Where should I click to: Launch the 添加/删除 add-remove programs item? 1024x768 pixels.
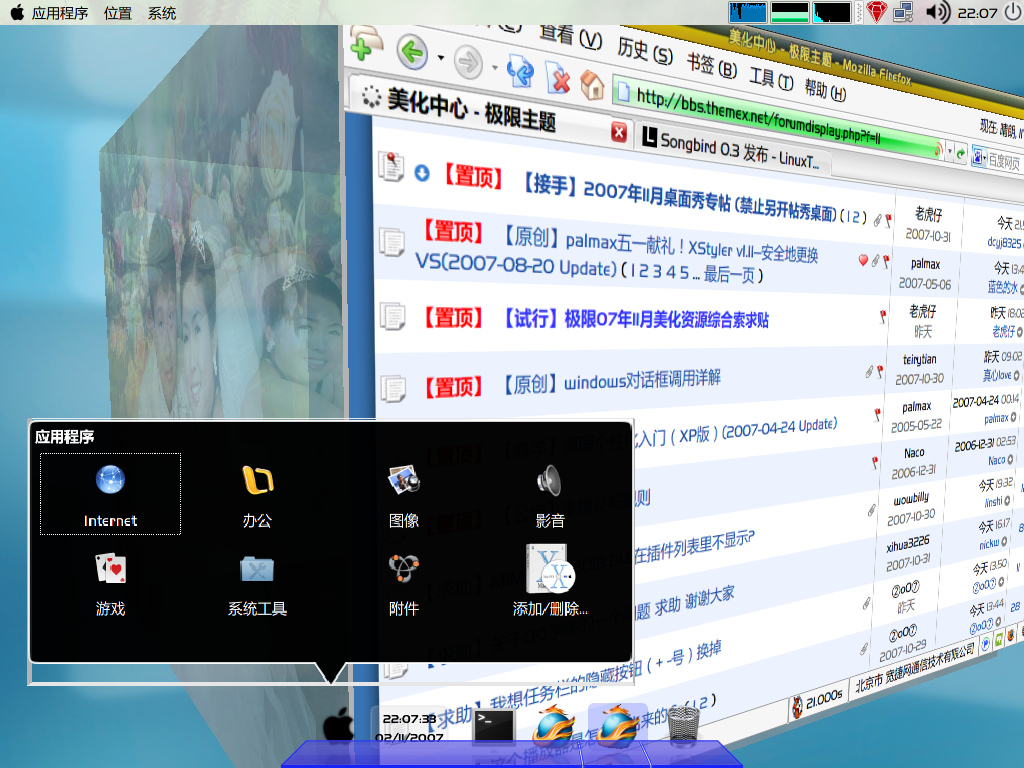[x=550, y=581]
